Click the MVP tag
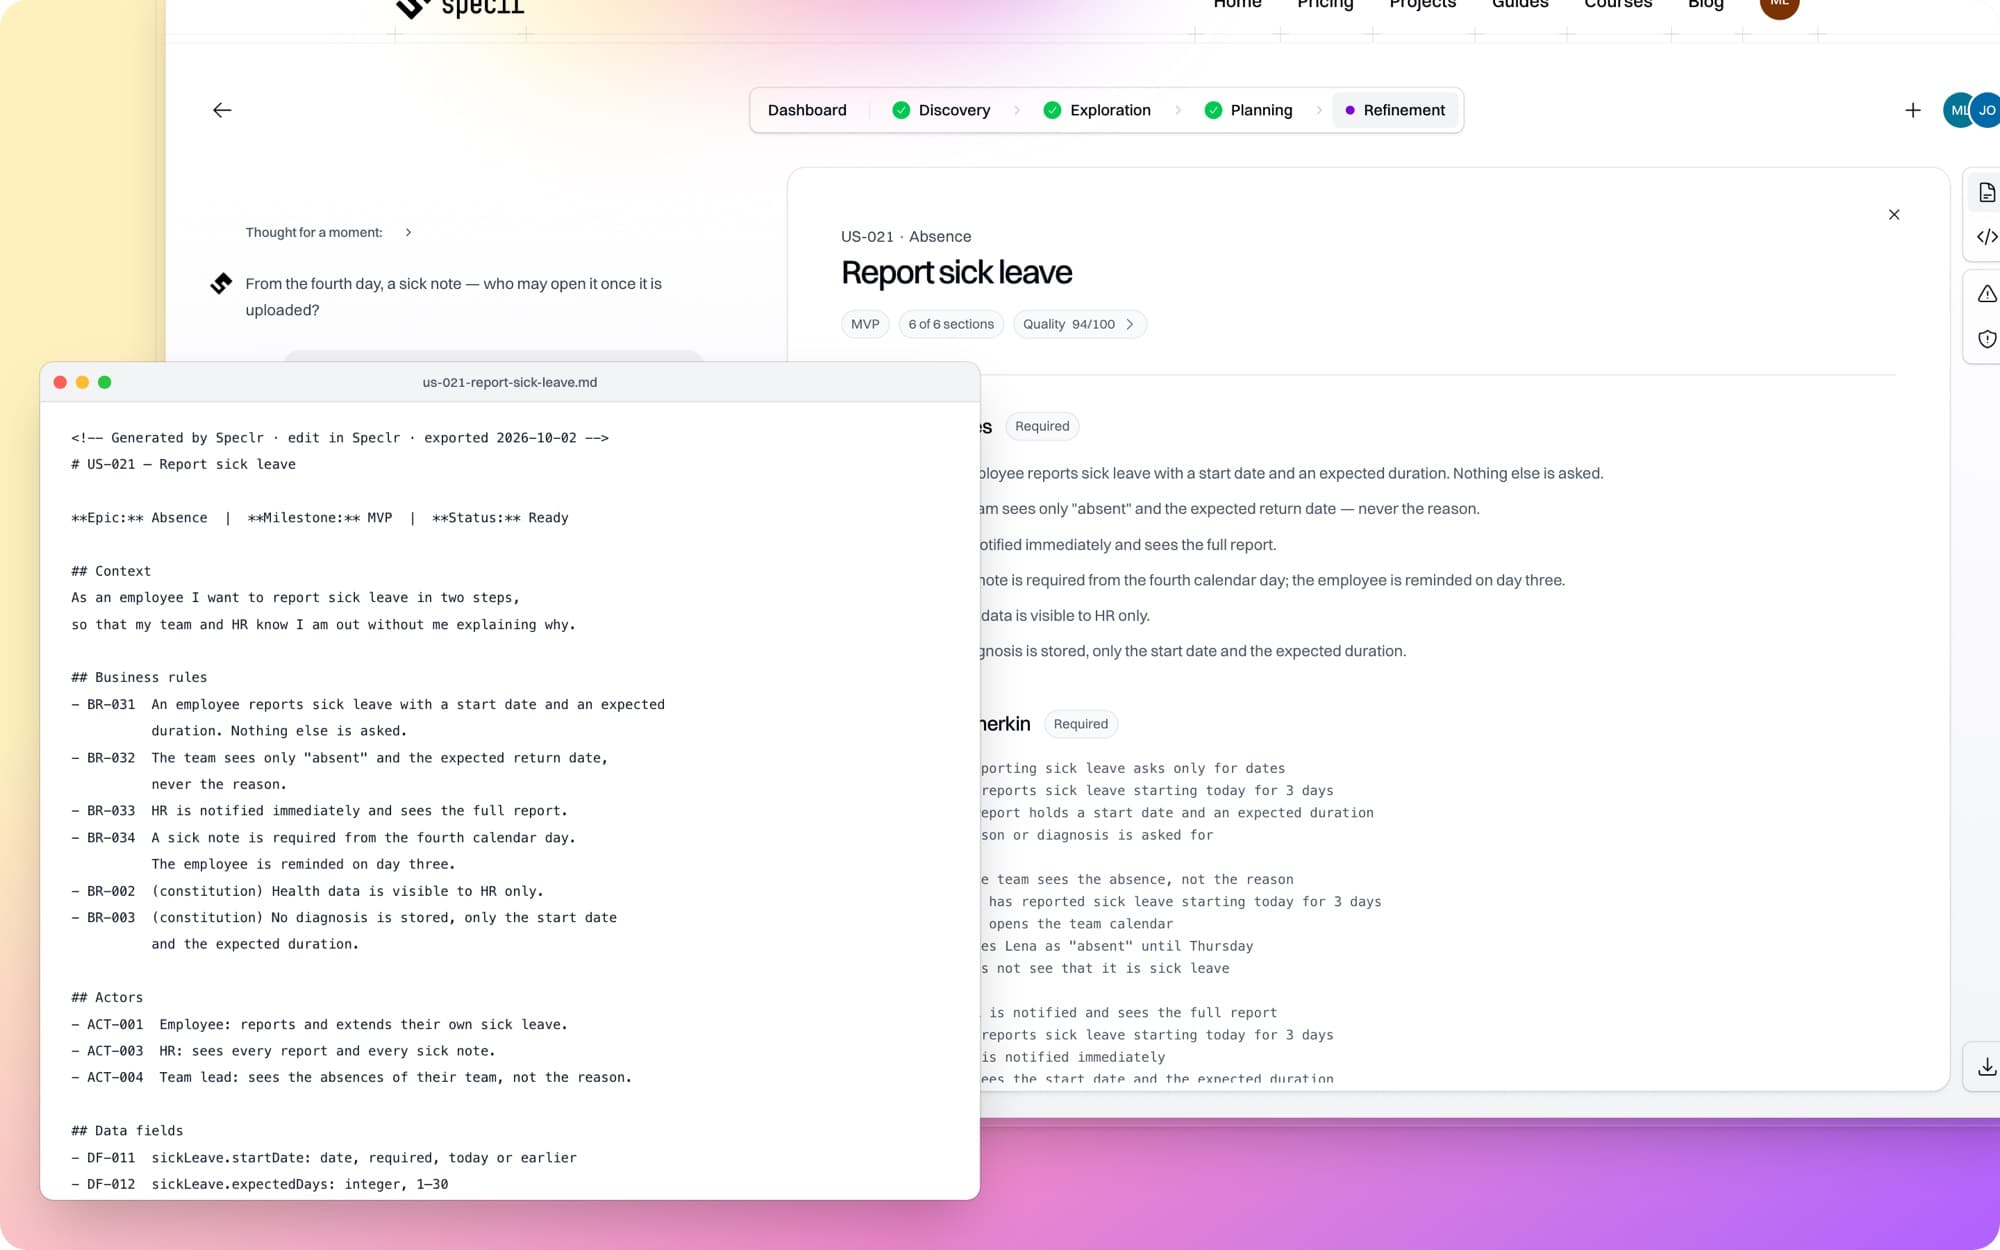The image size is (2000, 1250). click(865, 324)
